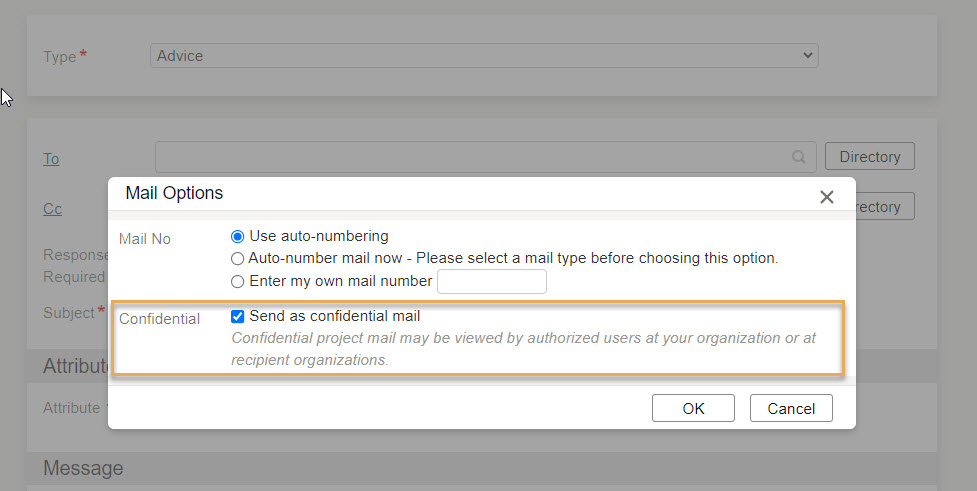
Task: Click the To link
Action: click(x=51, y=159)
